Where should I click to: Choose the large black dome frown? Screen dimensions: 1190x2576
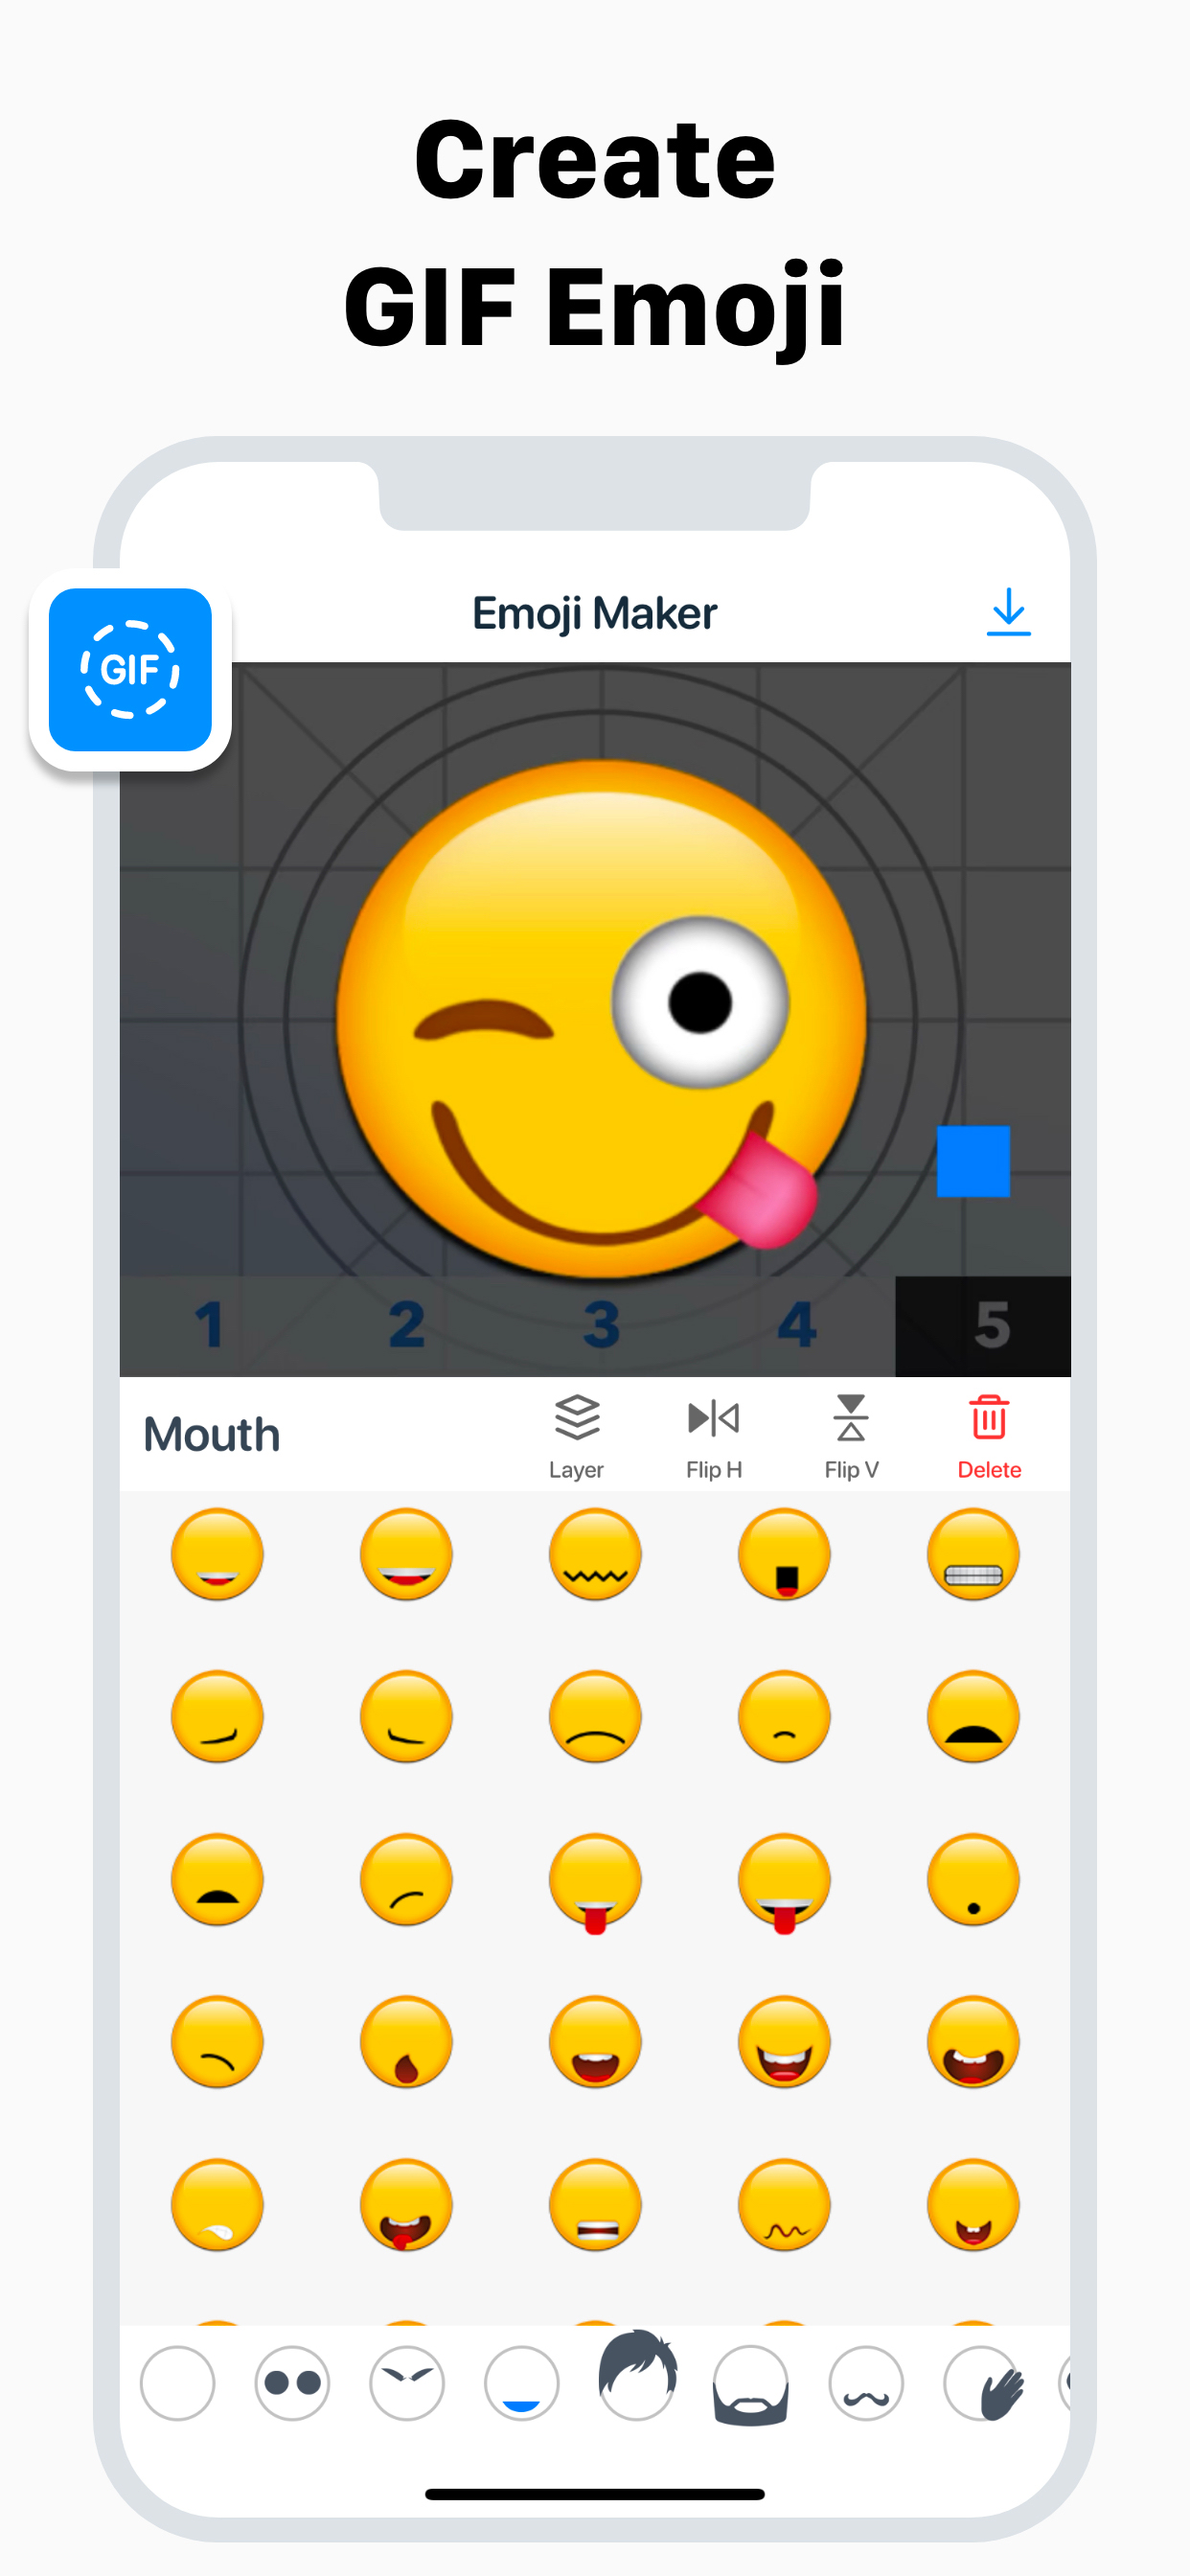(x=973, y=1717)
